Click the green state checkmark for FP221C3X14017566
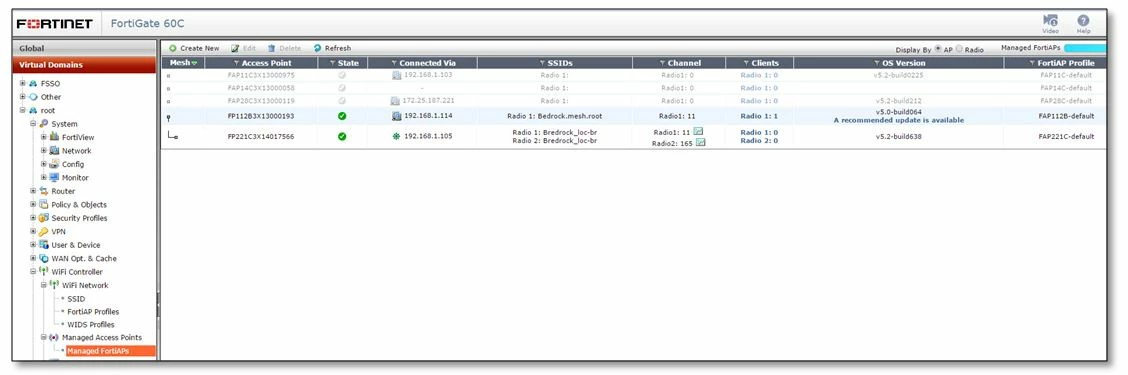 click(342, 136)
